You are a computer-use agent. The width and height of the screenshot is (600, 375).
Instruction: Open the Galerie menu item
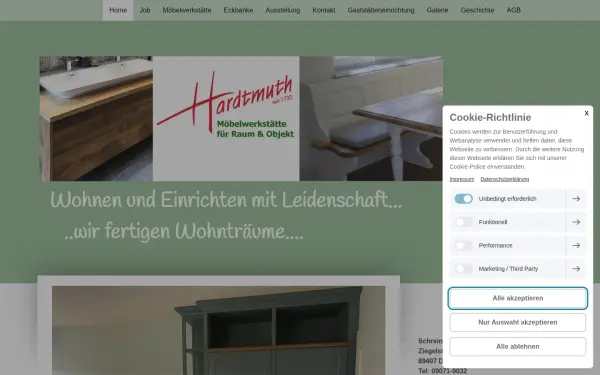[x=437, y=10]
